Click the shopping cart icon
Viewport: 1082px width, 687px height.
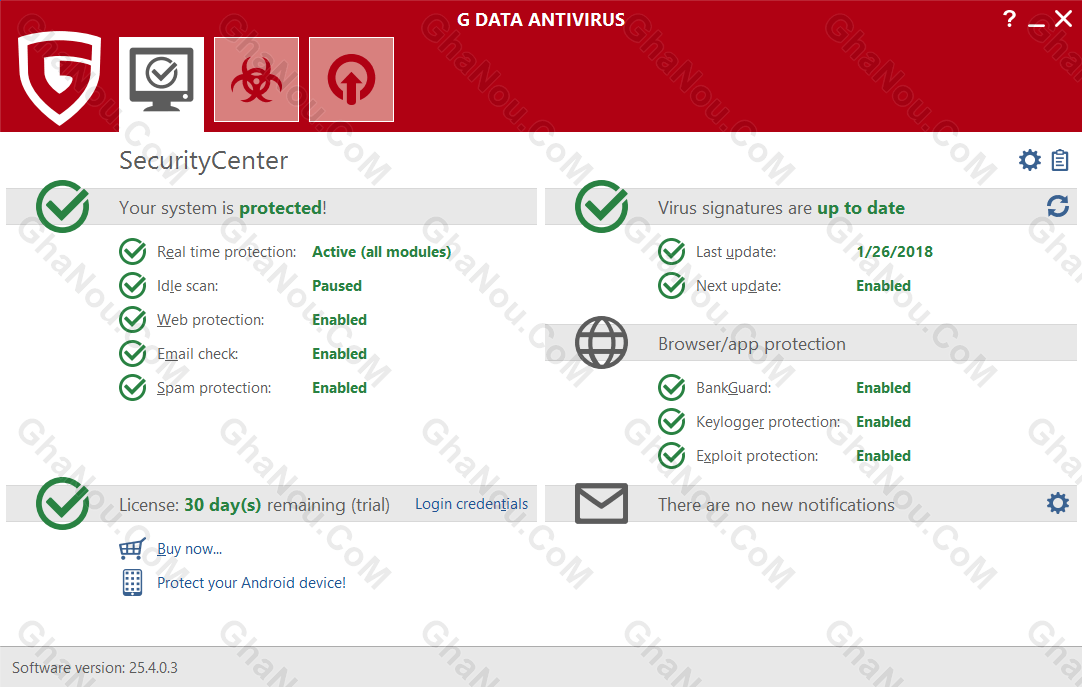click(132, 549)
